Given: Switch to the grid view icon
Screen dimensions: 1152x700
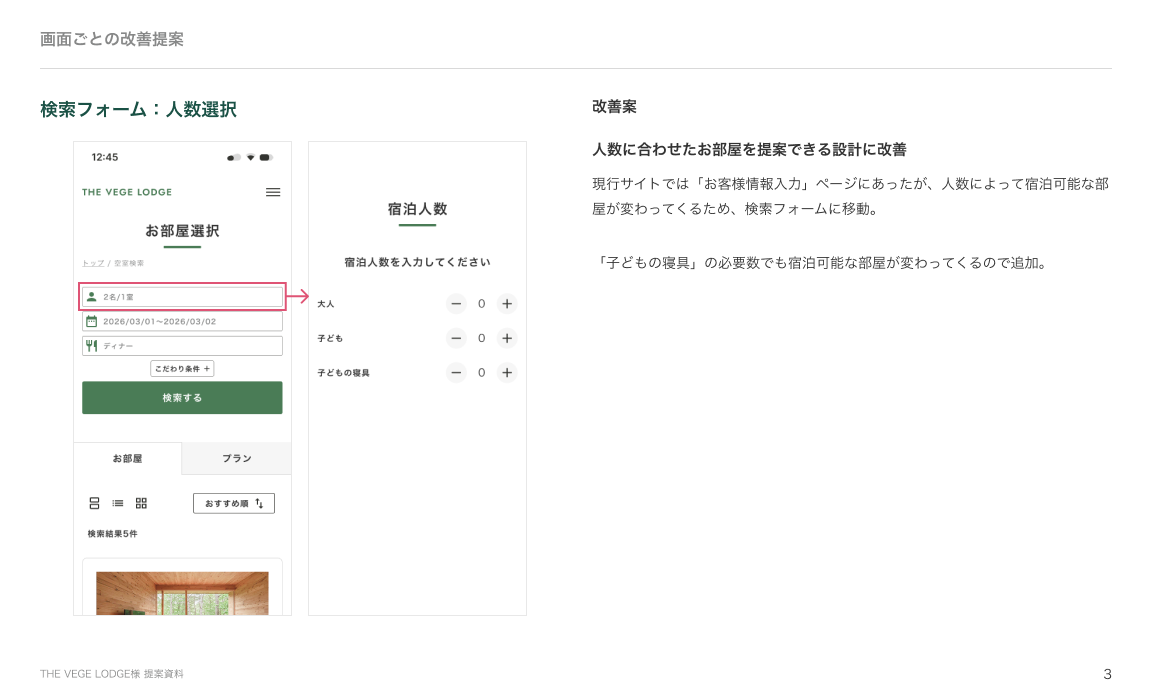Looking at the screenshot, I should click(x=141, y=503).
